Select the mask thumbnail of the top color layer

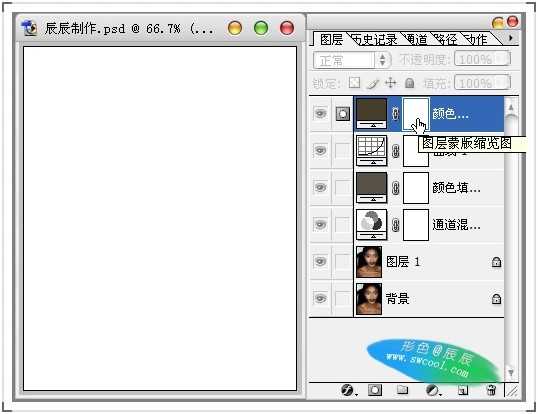click(416, 114)
